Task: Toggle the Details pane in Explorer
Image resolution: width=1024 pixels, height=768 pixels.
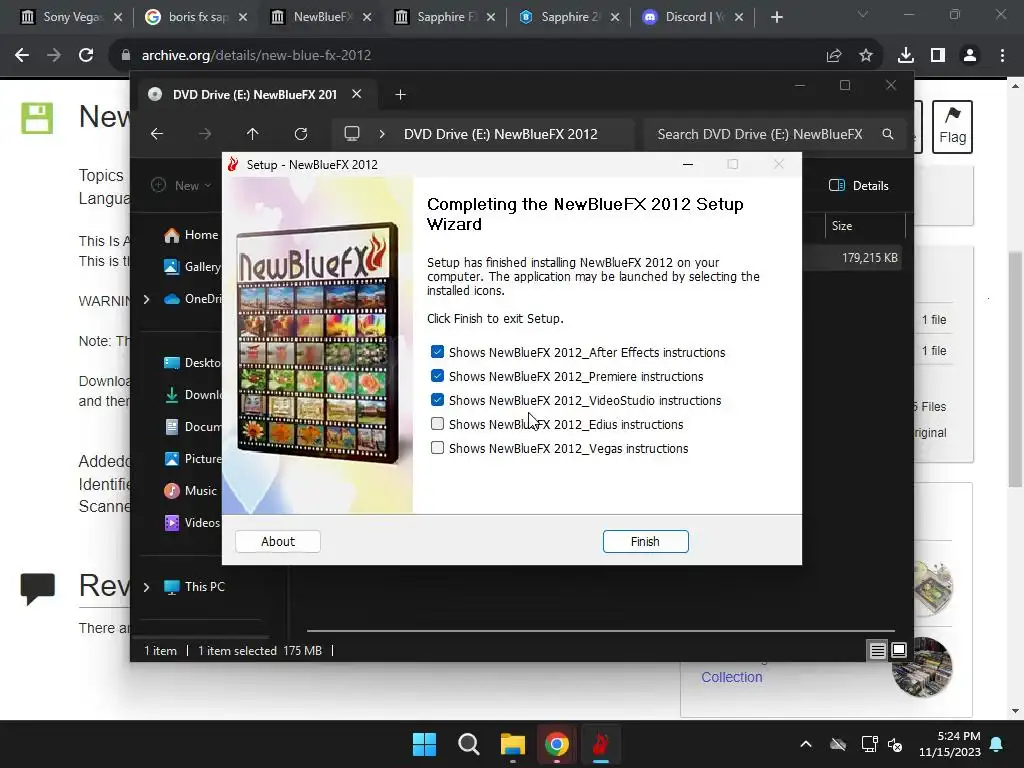Action: tap(858, 185)
